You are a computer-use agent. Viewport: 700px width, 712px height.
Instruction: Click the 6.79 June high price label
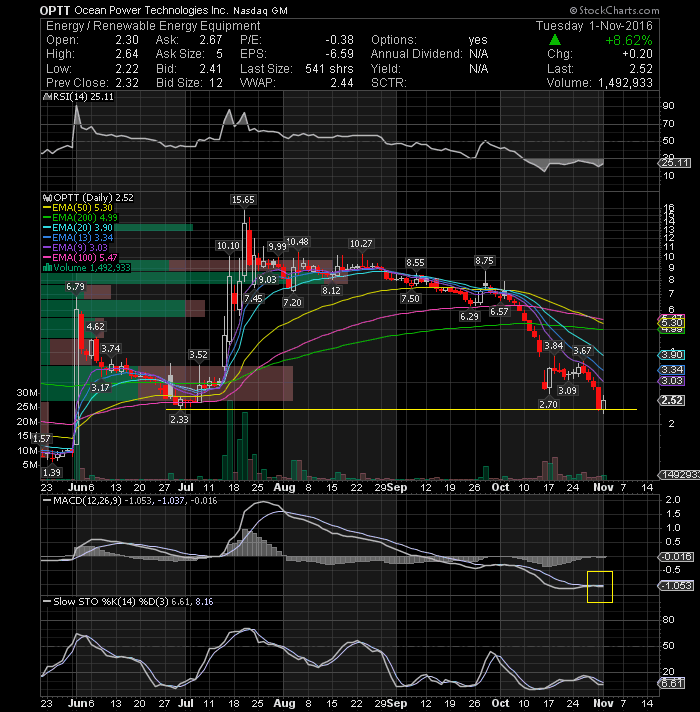coord(75,287)
